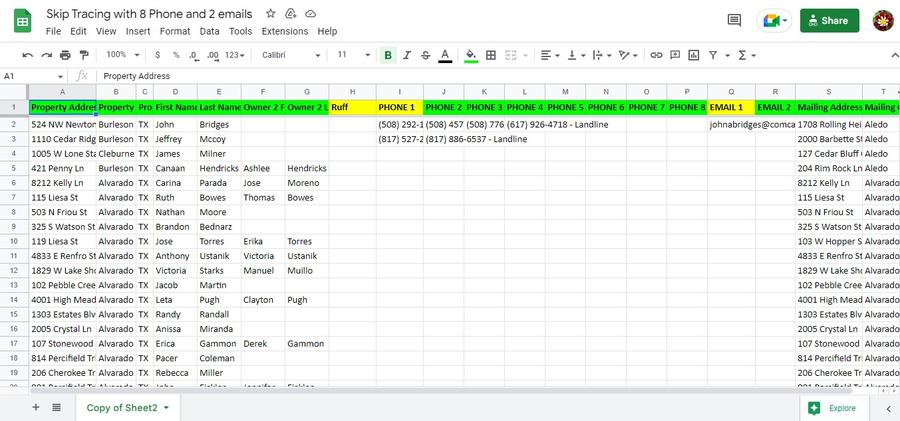
Task: Open the Sheets home icon
Action: tap(22, 21)
